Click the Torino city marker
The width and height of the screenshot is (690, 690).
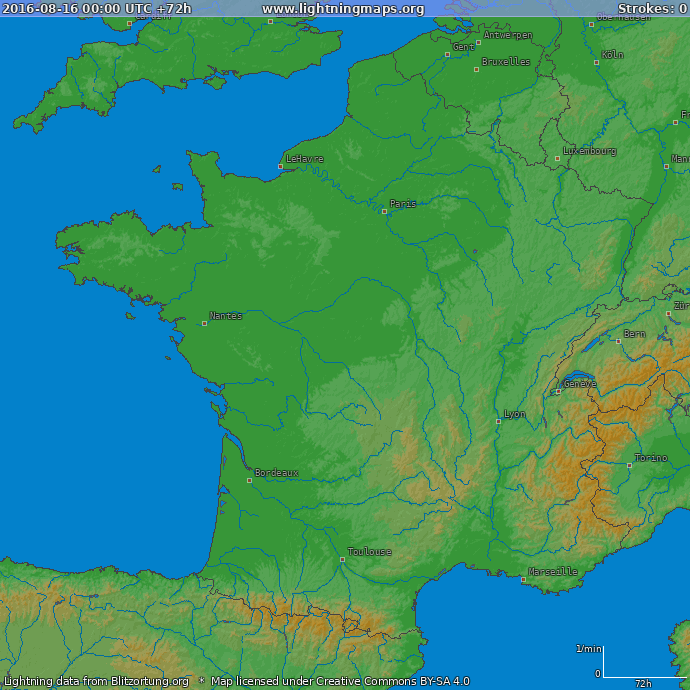pyautogui.click(x=629, y=465)
